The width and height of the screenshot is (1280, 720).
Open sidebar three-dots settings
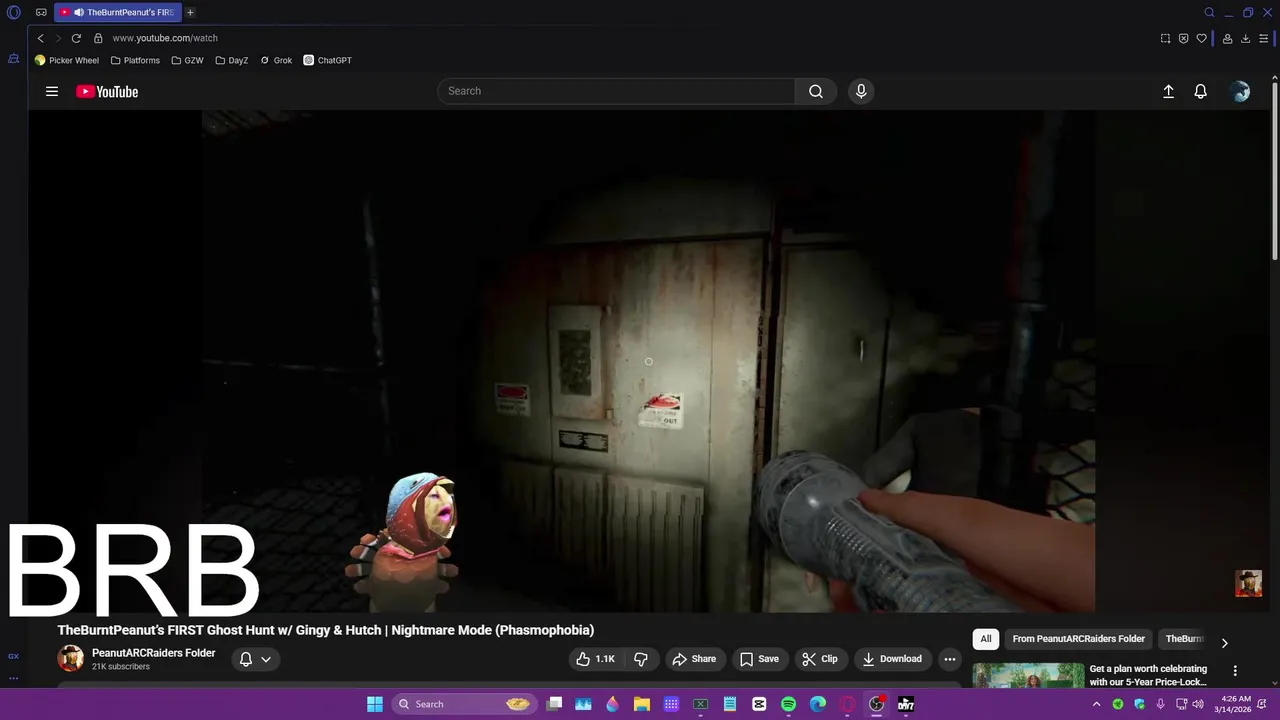[13, 678]
